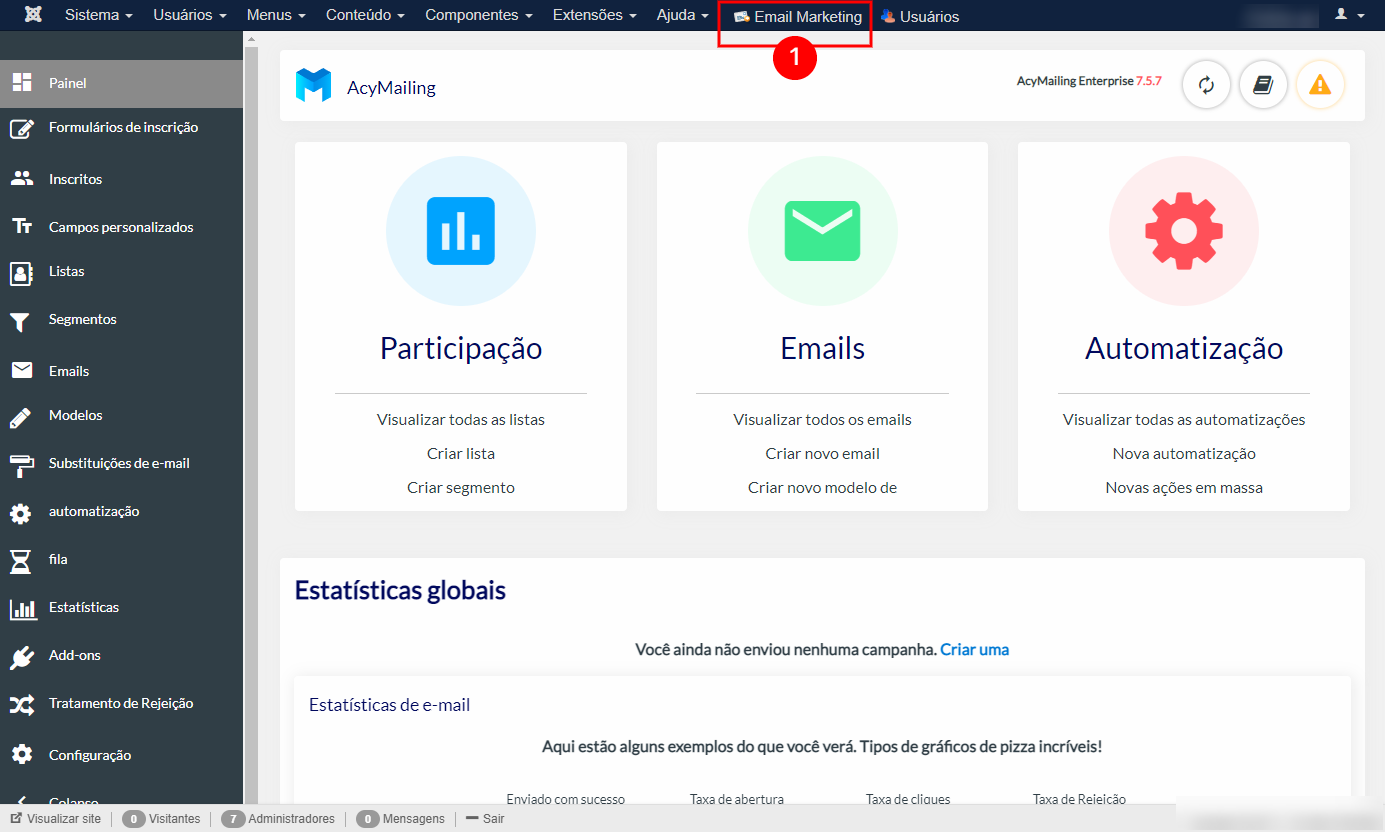Open the Extensões dropdown
1385x832 pixels.
click(594, 15)
